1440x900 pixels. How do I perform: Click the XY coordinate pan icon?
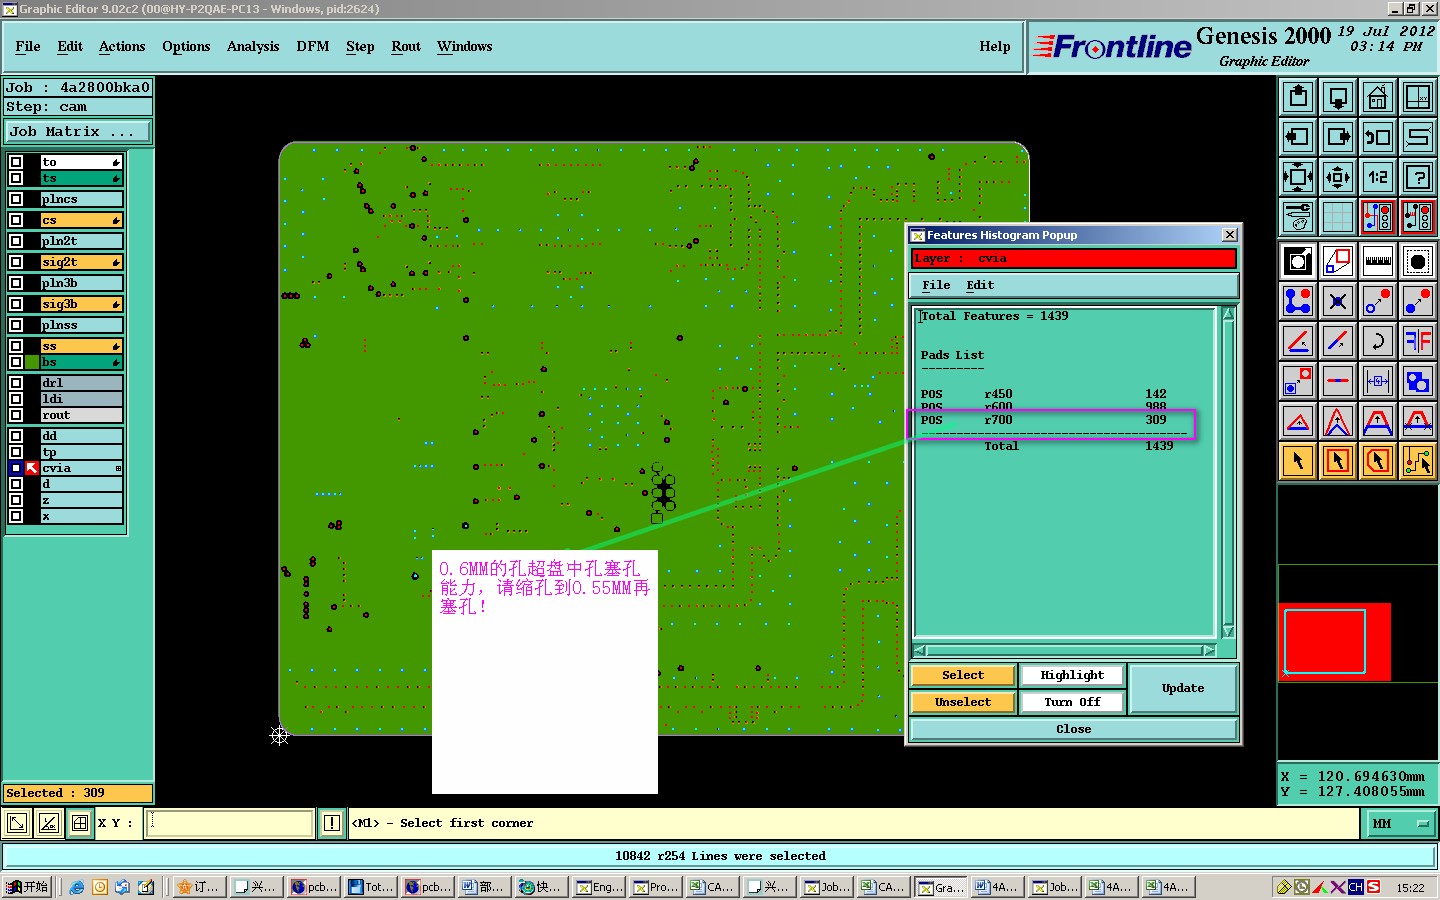[1417, 97]
